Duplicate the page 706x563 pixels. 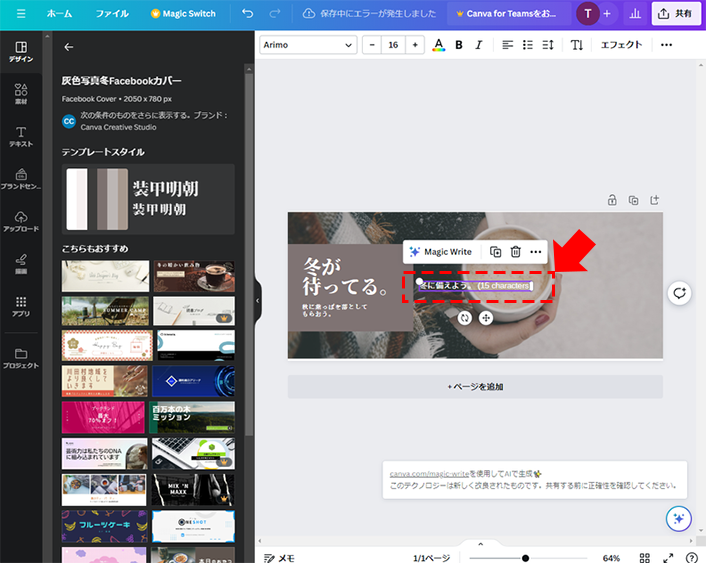634,200
